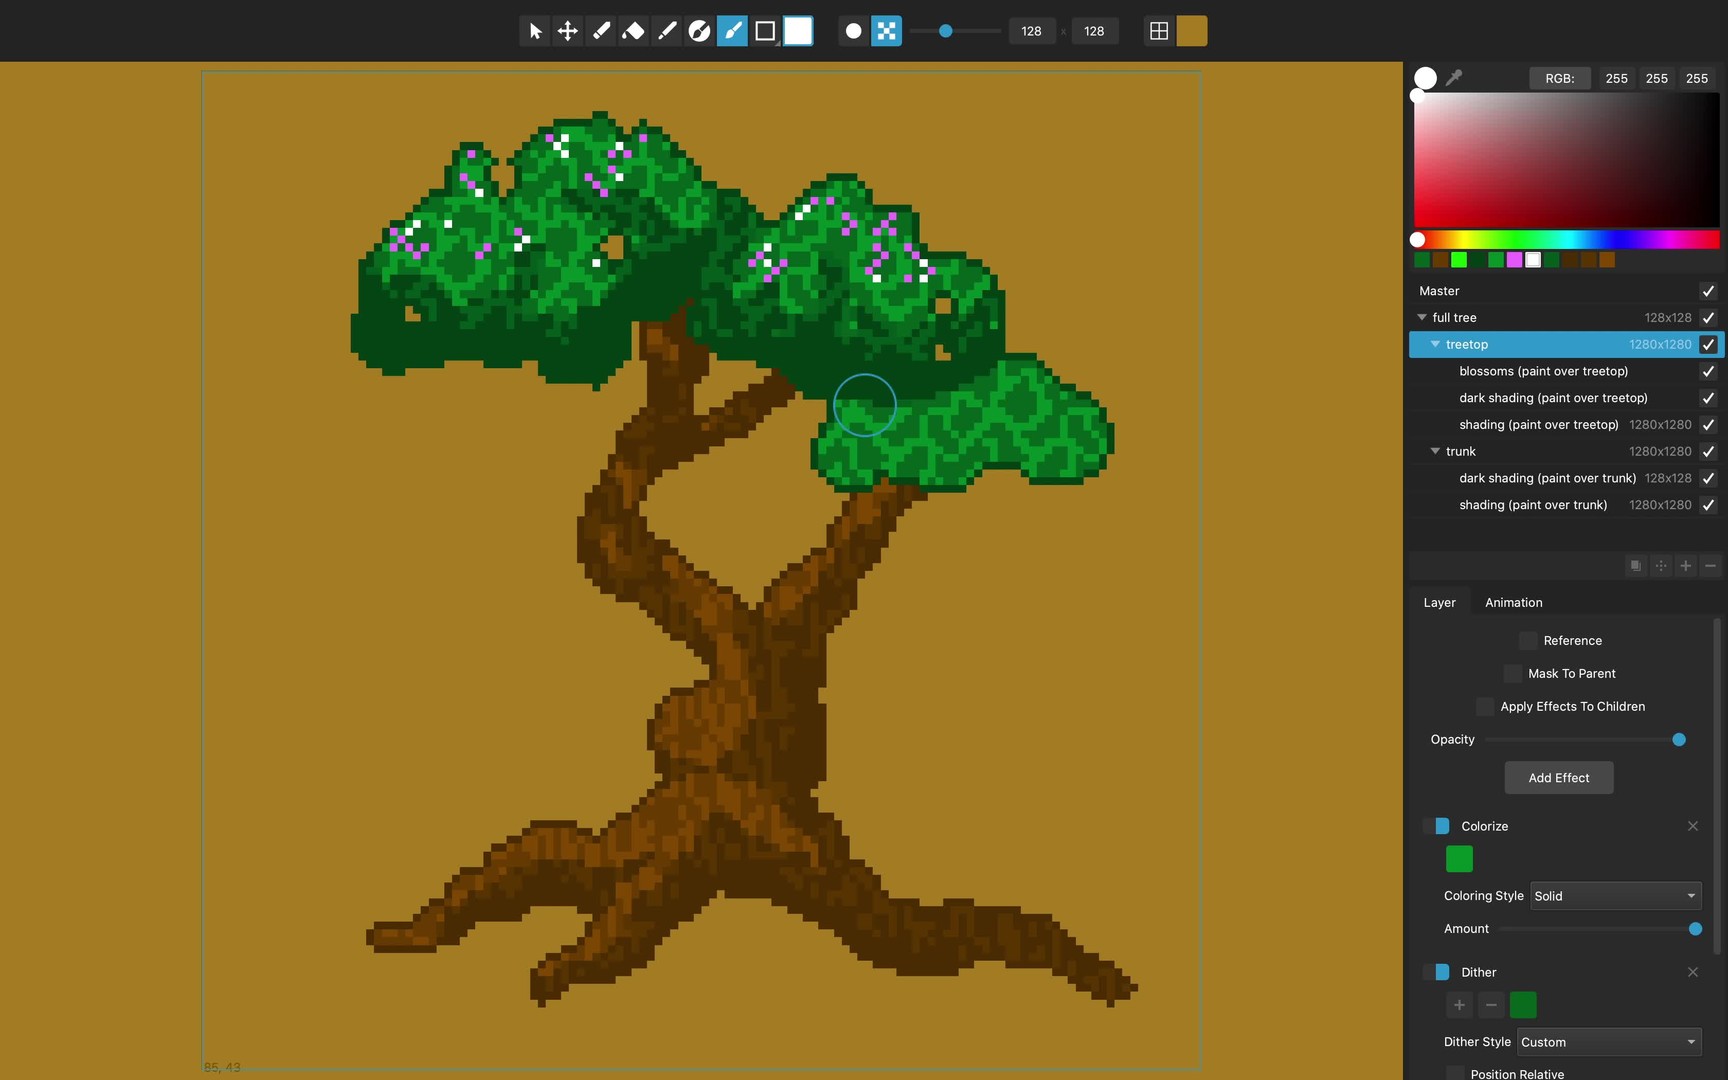
Task: Select the Move tool
Action: (x=567, y=31)
